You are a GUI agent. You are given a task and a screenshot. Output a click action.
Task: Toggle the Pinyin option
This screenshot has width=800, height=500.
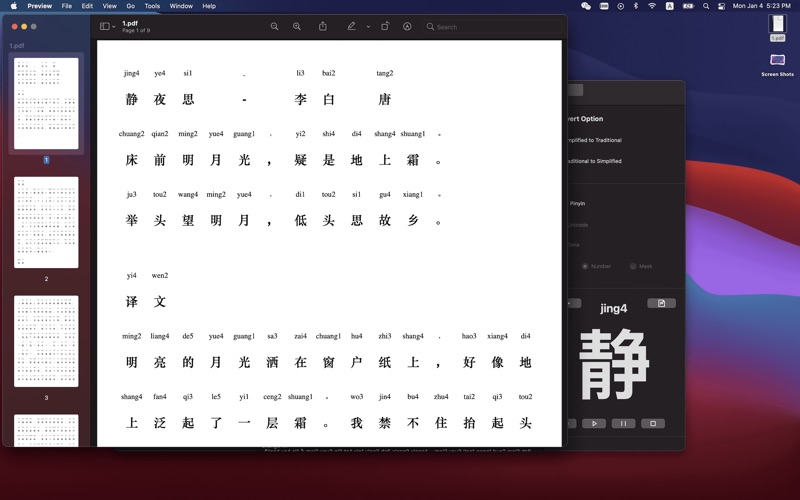[577, 203]
